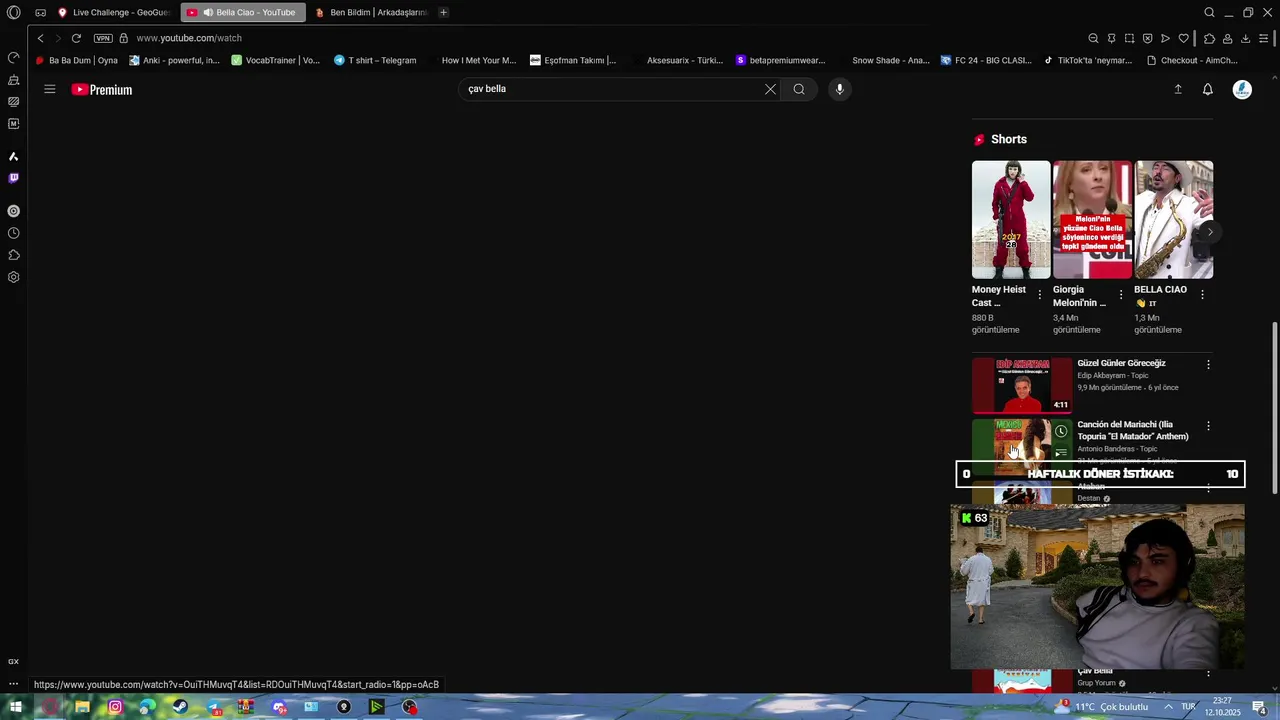Open Güzel Günler Göreceğiz video title

1121,363
